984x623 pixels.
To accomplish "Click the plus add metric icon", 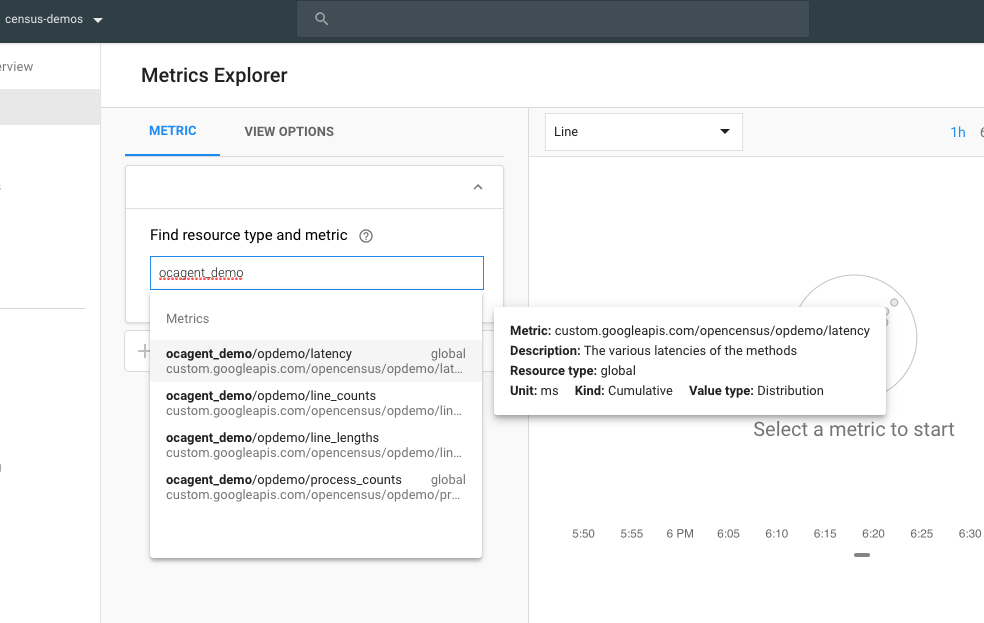I will (x=143, y=351).
